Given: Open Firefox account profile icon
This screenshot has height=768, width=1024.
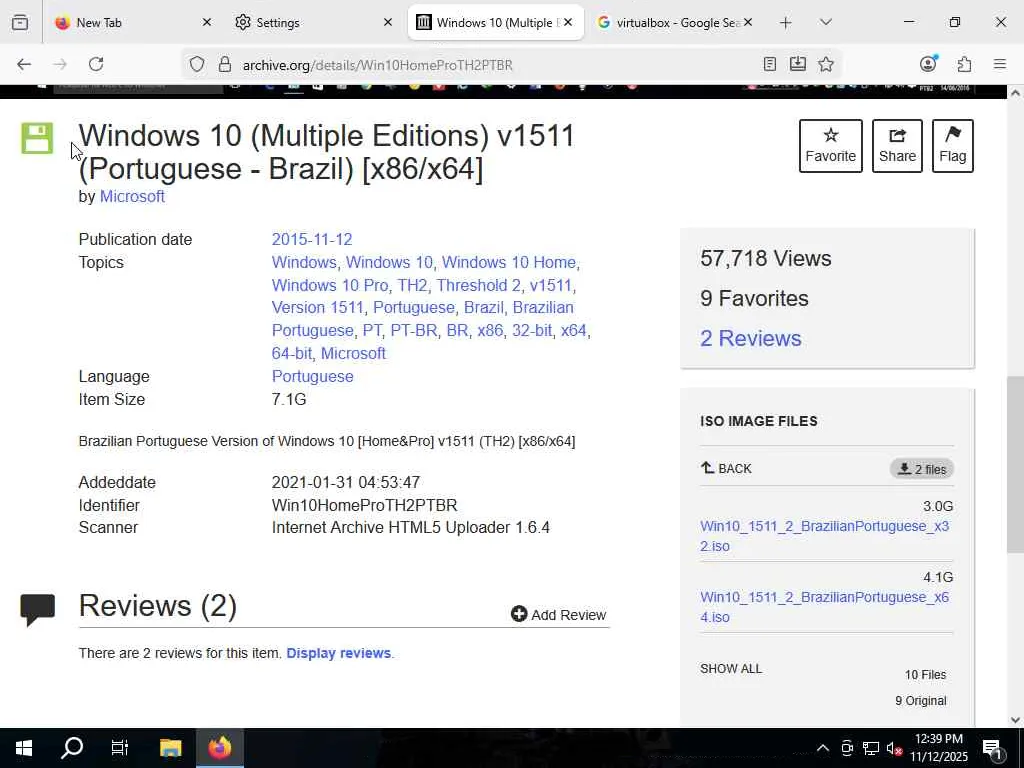Looking at the screenshot, I should click(928, 63).
